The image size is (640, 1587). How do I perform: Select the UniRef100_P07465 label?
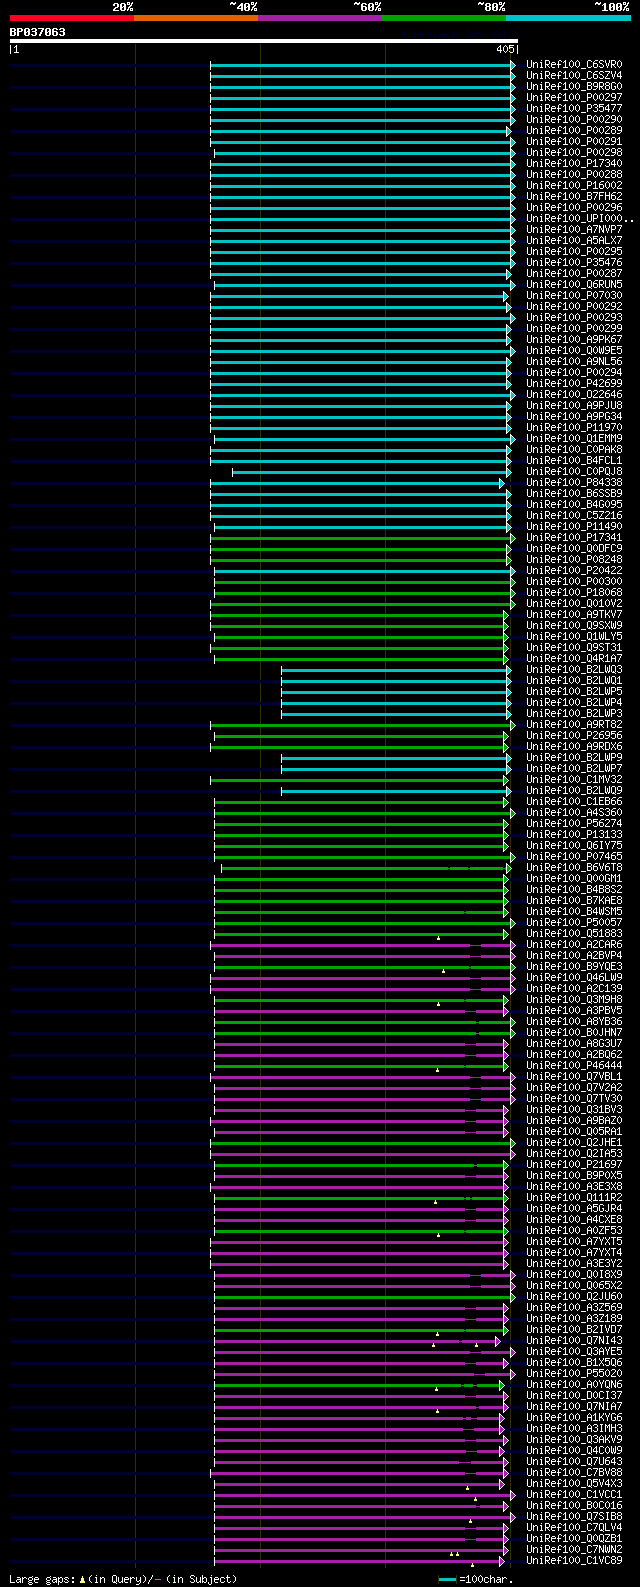574,856
